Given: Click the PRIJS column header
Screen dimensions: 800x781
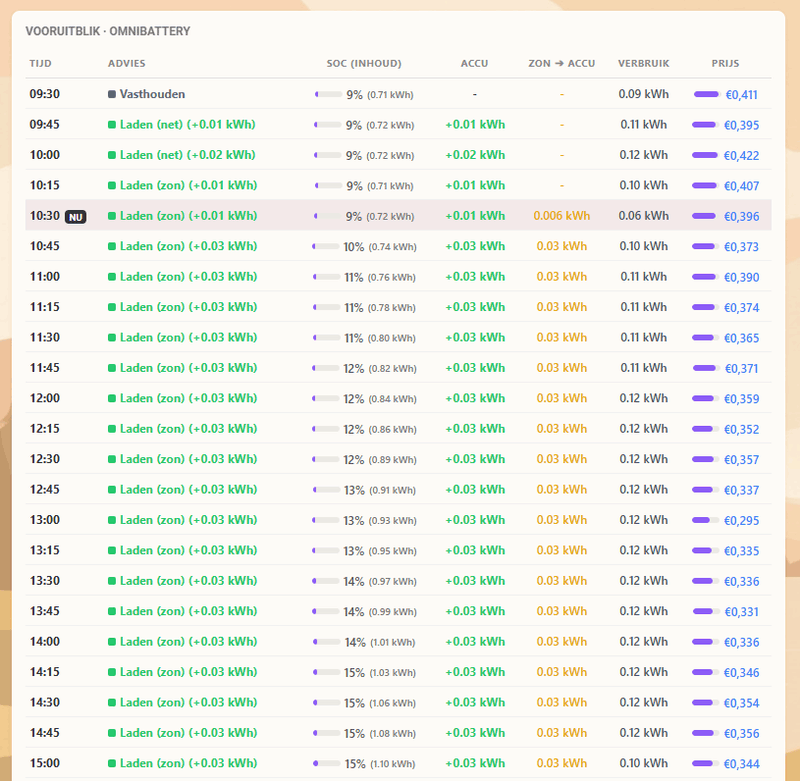Looking at the screenshot, I should [726, 63].
